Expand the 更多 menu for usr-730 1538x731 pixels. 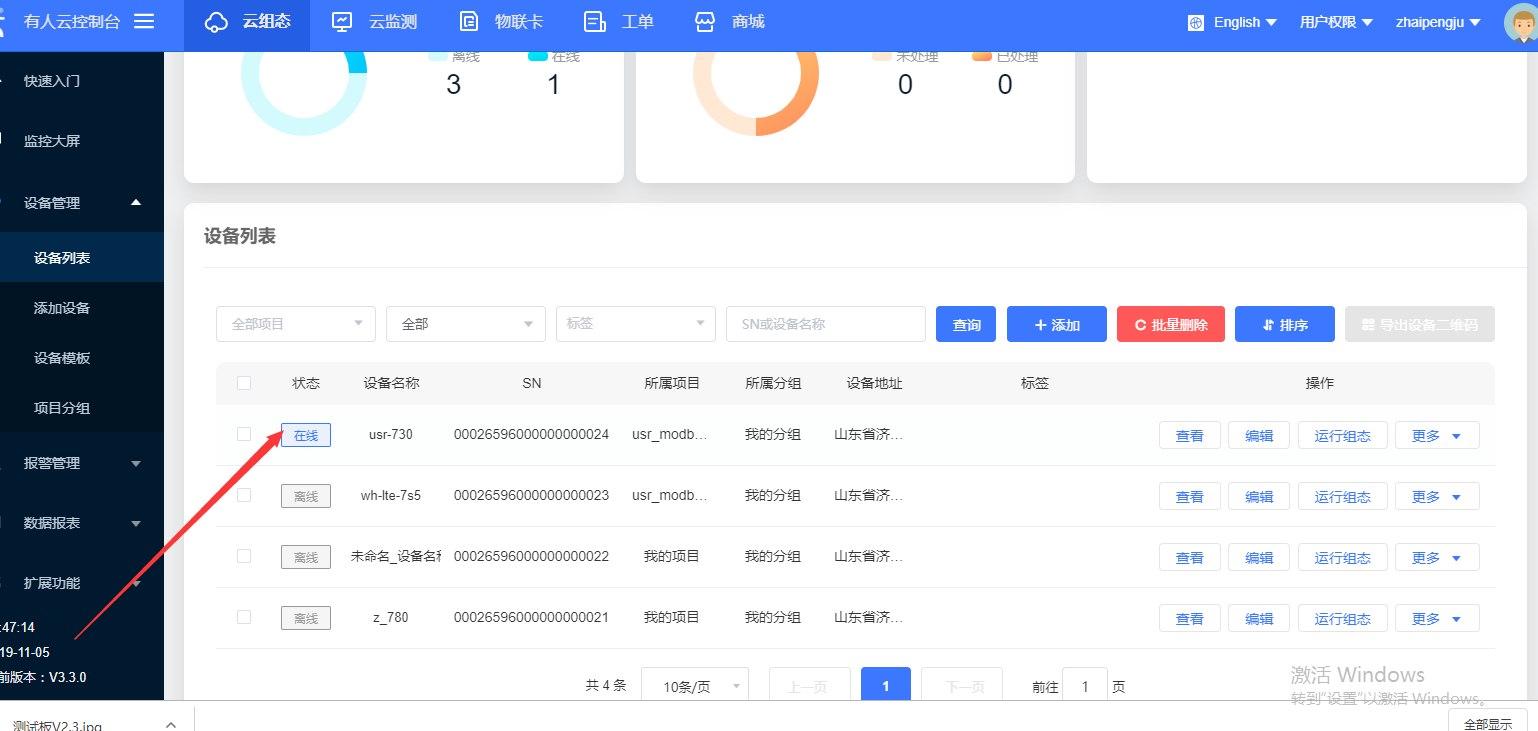point(1436,436)
